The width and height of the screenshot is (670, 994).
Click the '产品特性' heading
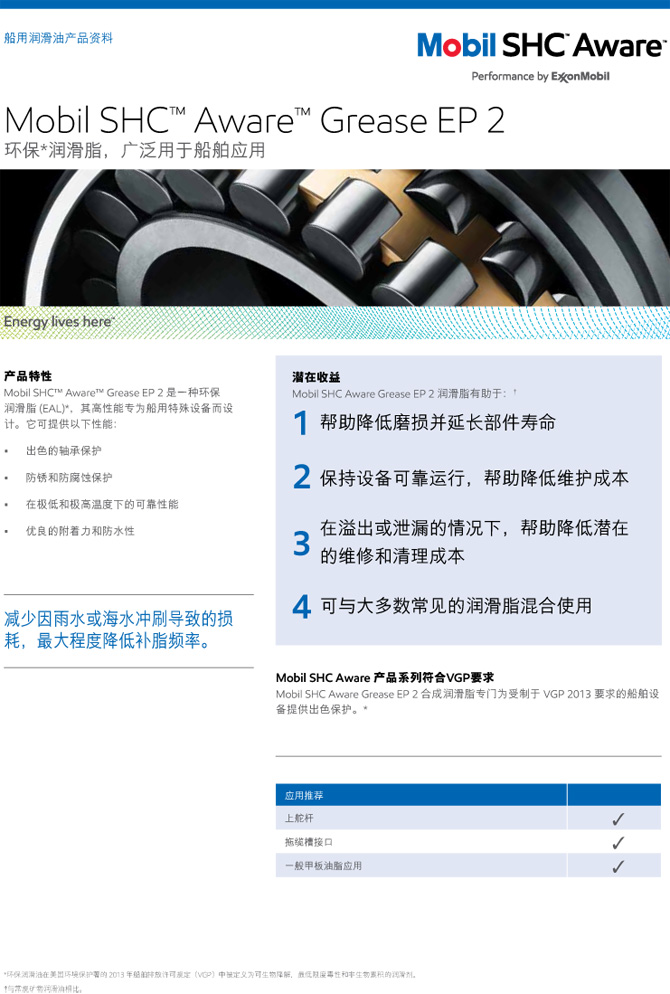(x=28, y=376)
